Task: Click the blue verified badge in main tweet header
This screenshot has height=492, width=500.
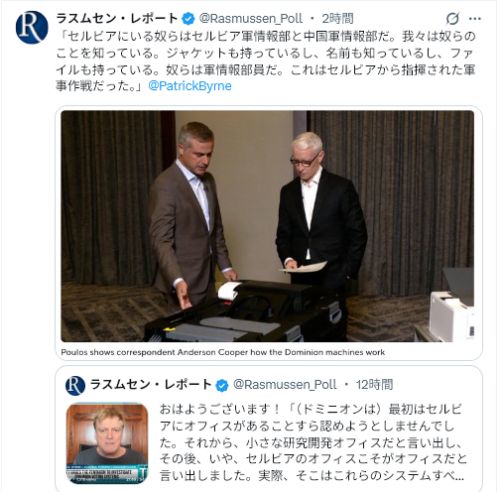Action: point(188,19)
